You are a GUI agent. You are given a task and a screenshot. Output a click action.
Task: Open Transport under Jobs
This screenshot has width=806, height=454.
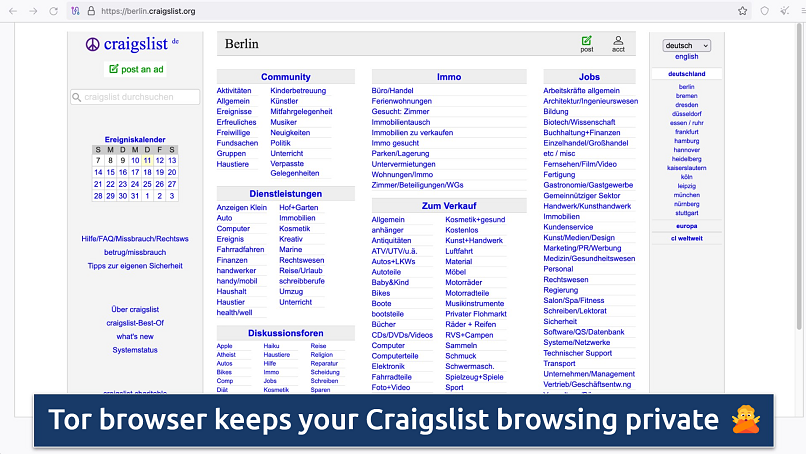coord(559,364)
